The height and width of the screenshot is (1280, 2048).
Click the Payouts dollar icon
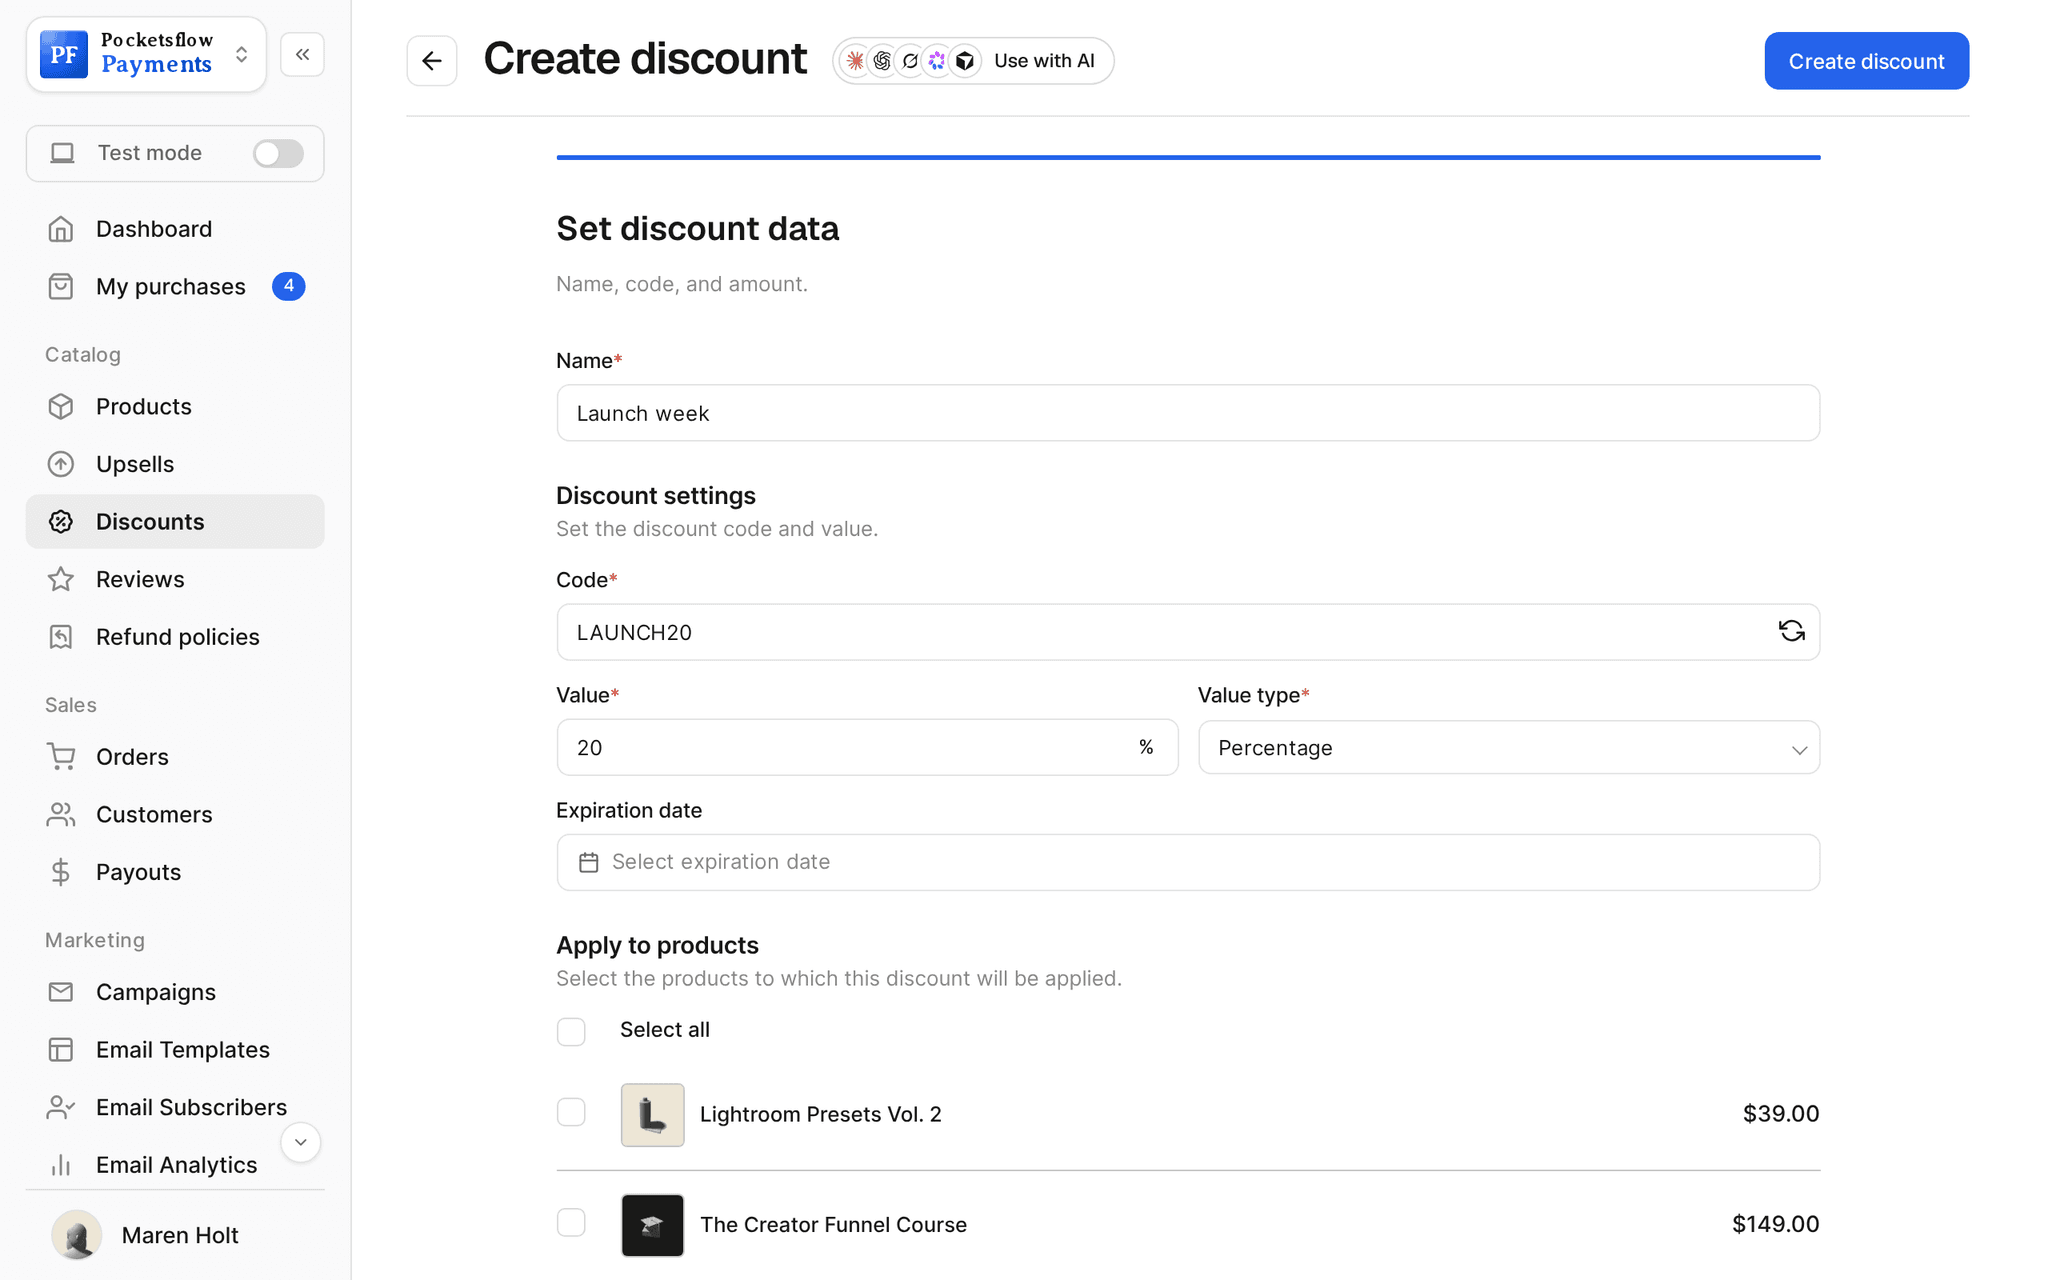[x=61, y=872]
